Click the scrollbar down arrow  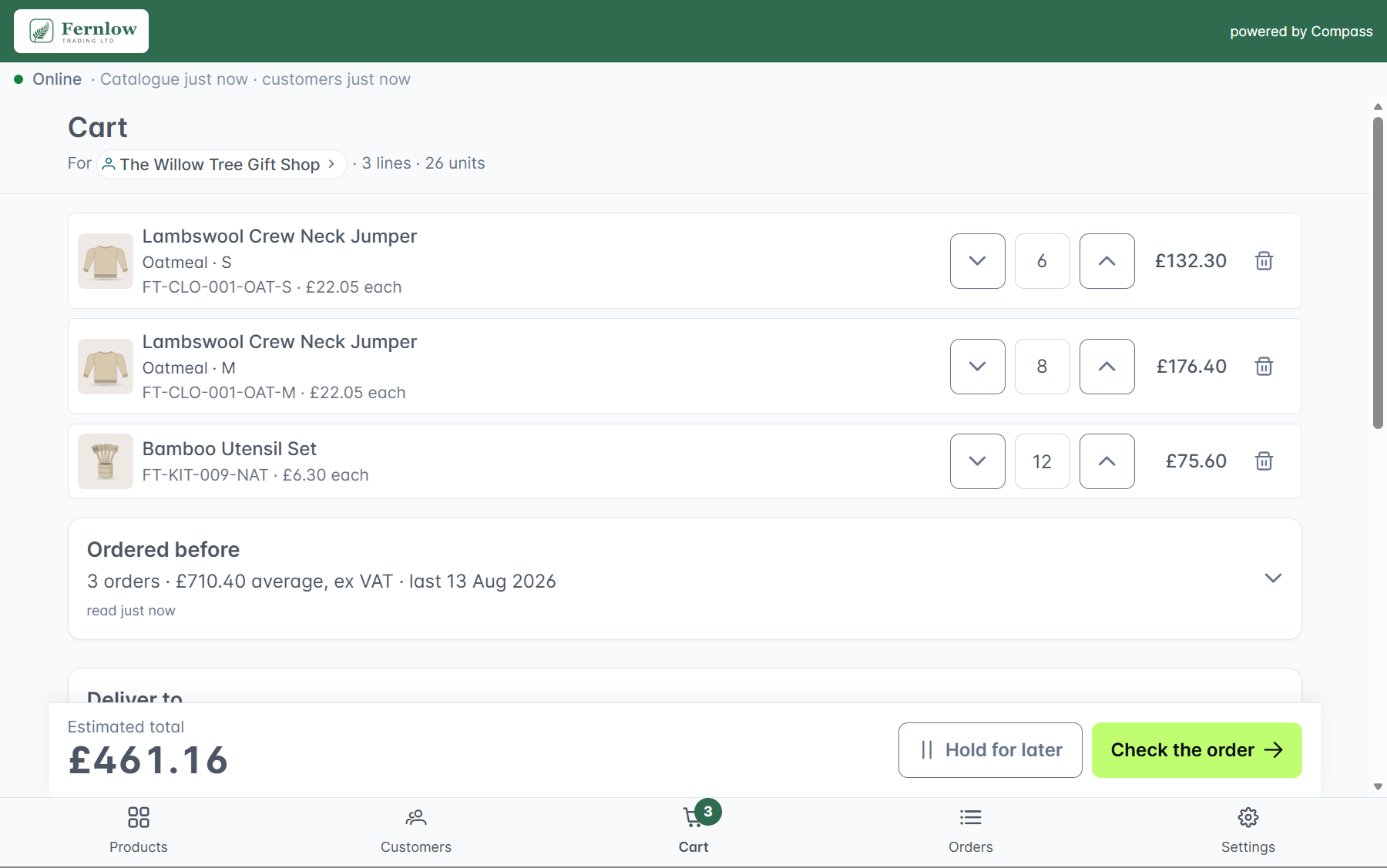pyautogui.click(x=1378, y=787)
